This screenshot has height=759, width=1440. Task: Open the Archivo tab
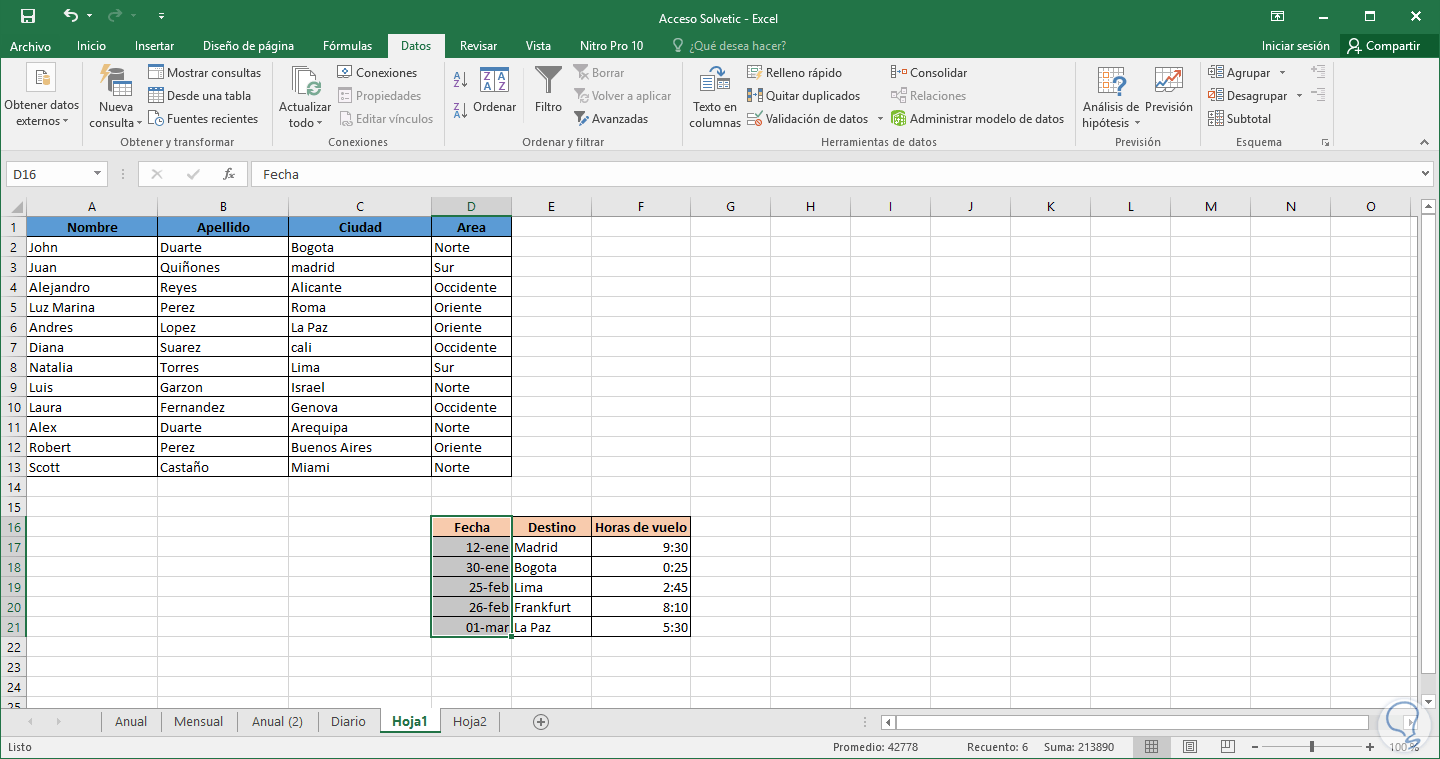point(30,46)
